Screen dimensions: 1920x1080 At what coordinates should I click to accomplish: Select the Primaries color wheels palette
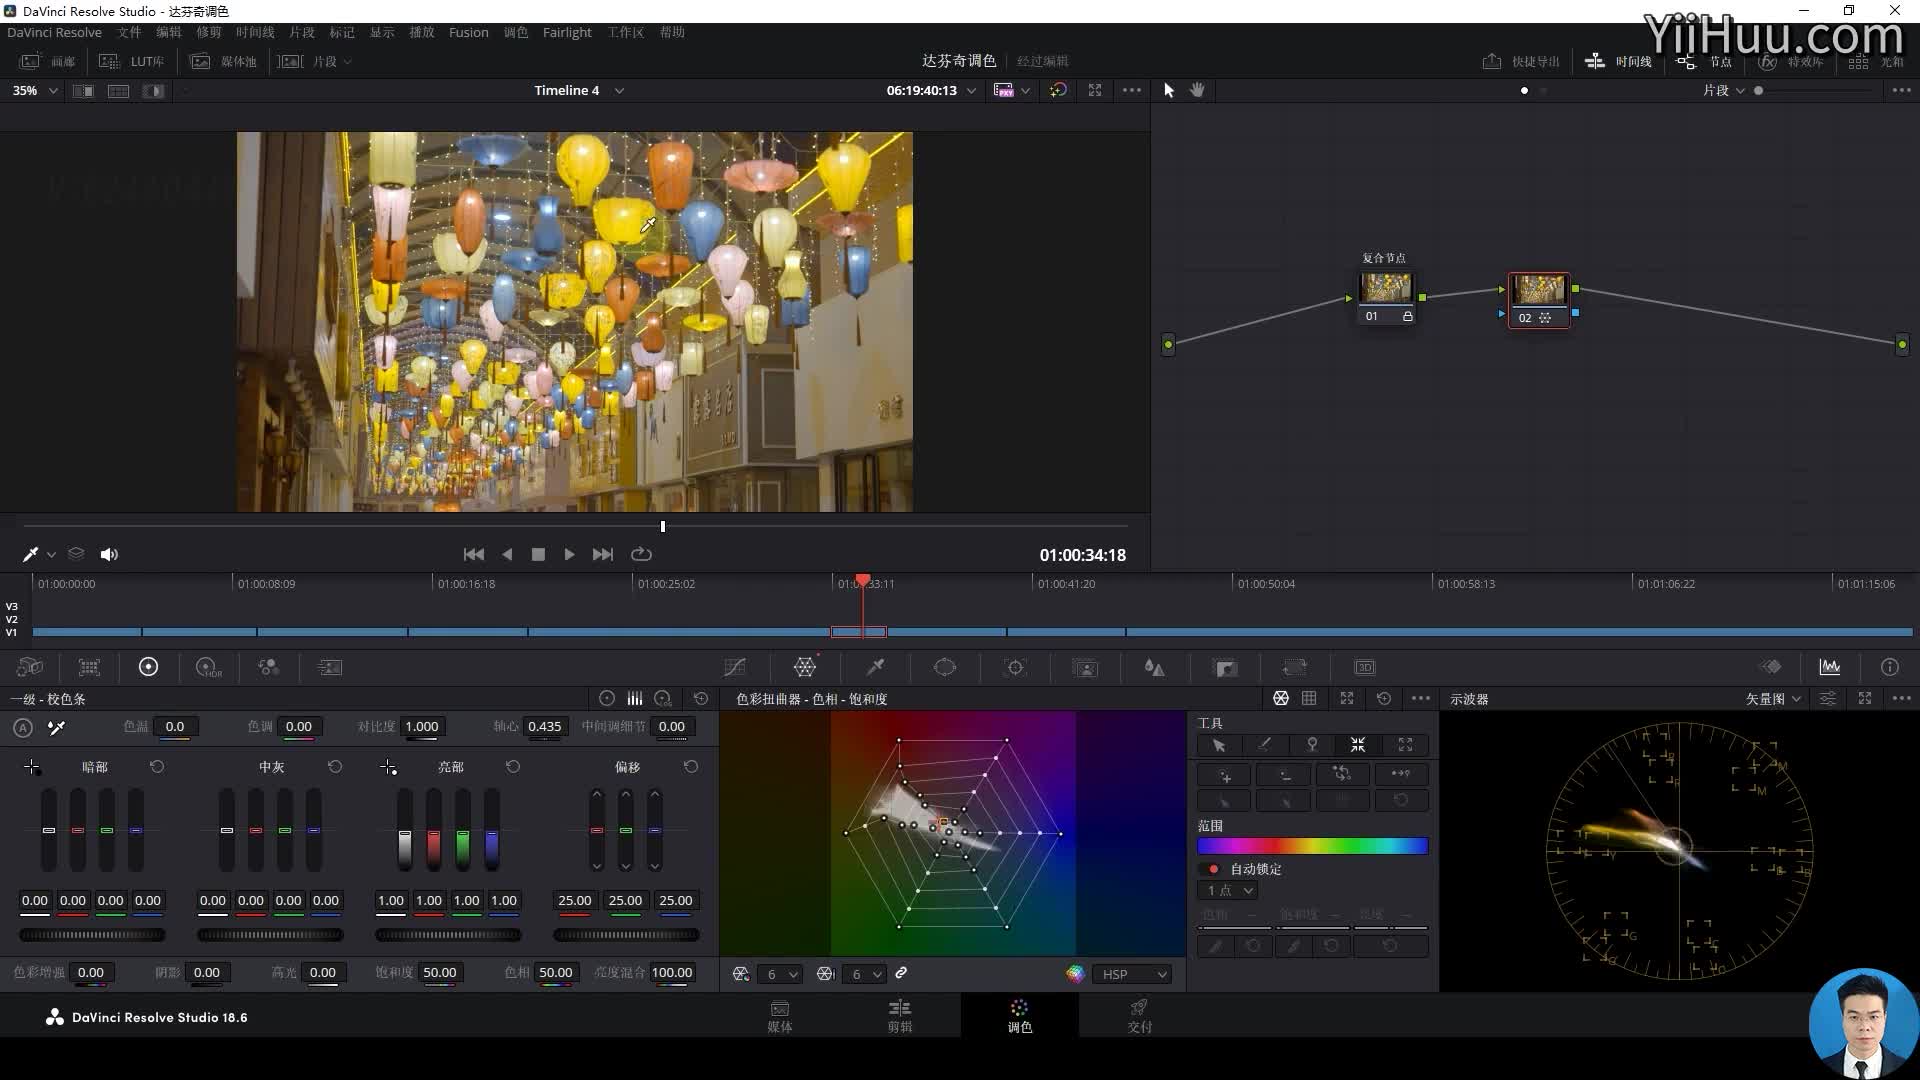point(148,667)
